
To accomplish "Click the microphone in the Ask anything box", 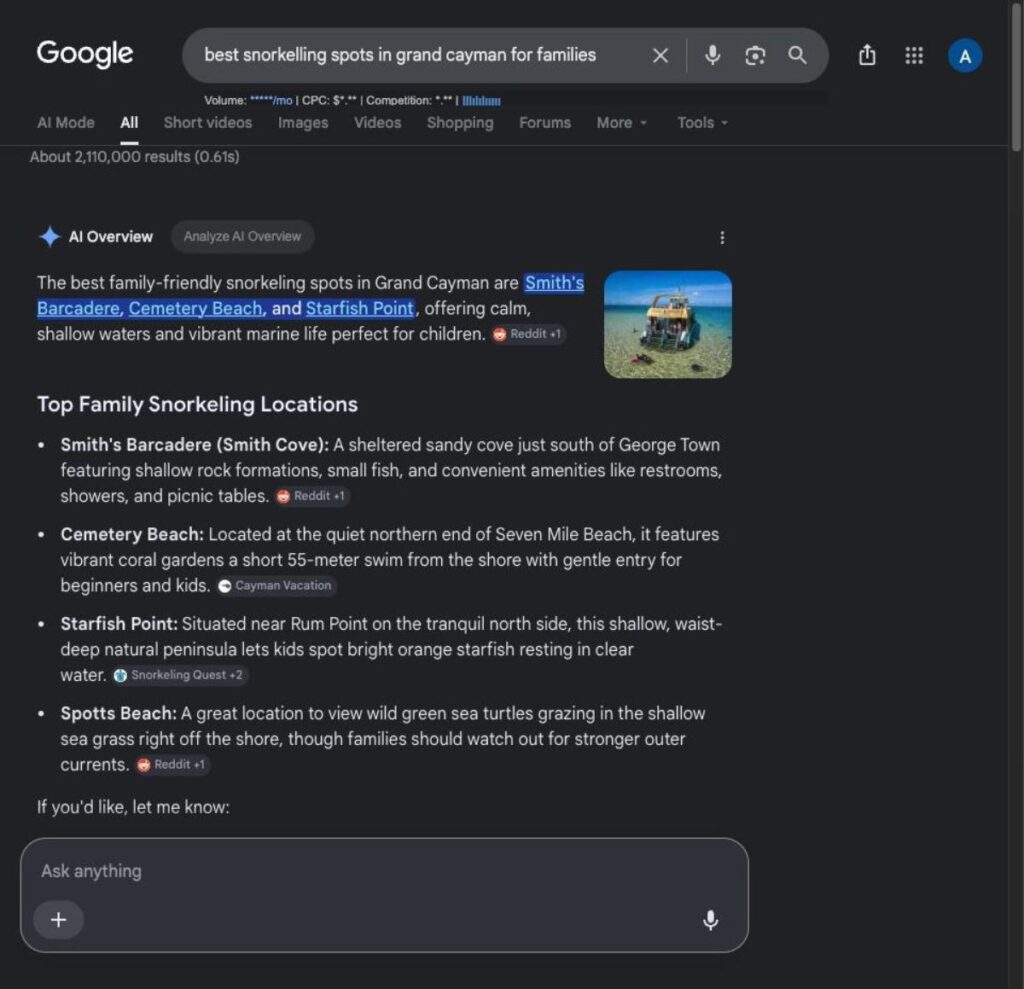I will click(x=711, y=920).
